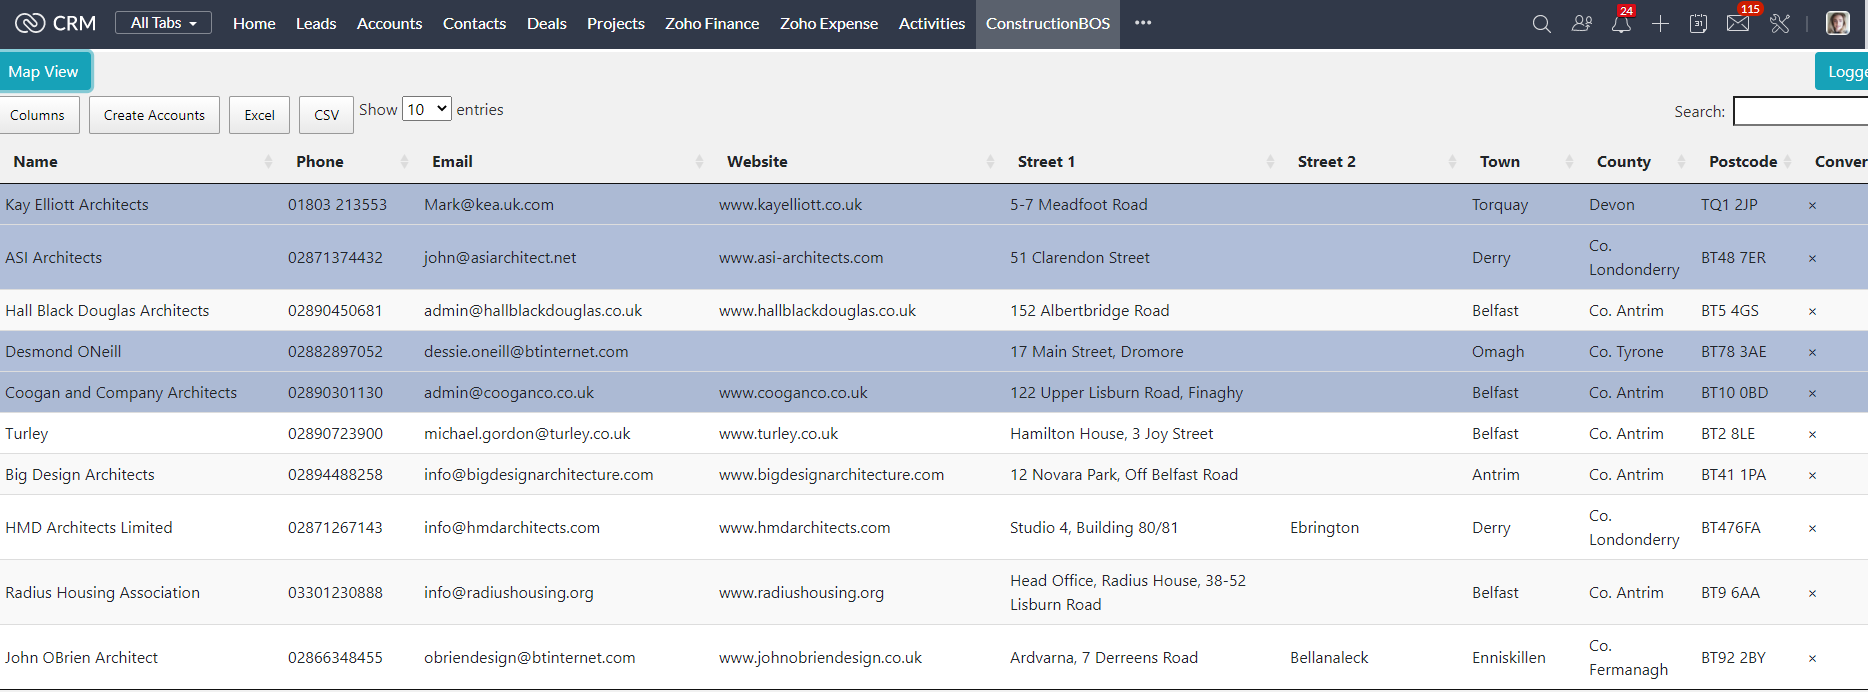Click email john@asiarchitect.net

pos(500,257)
